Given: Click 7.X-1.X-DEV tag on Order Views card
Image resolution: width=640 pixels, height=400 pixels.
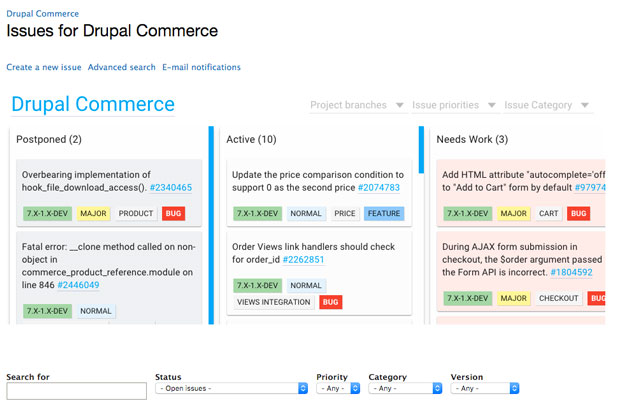Looking at the screenshot, I should [258, 285].
